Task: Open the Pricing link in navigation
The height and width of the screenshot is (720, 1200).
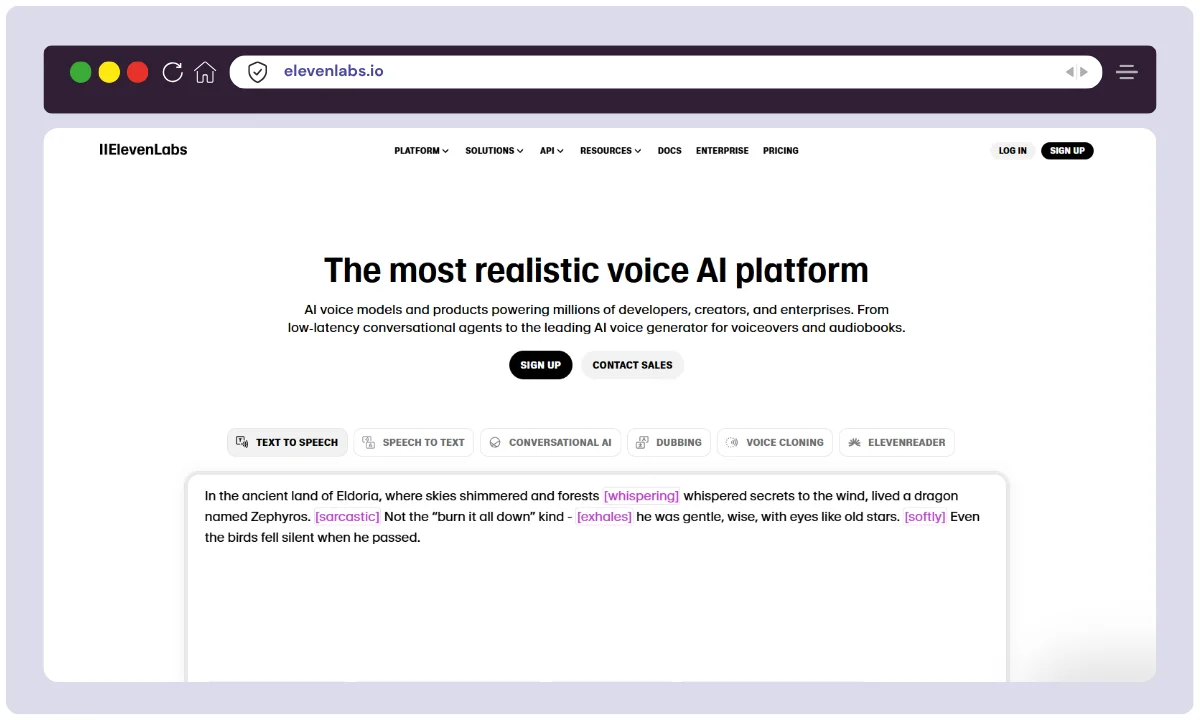Action: [780, 151]
